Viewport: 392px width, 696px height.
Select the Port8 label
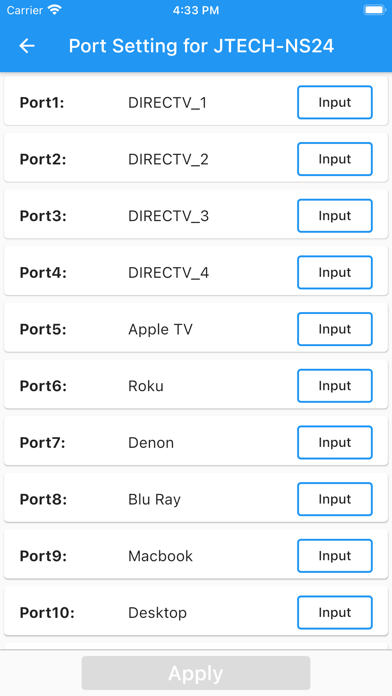click(43, 499)
